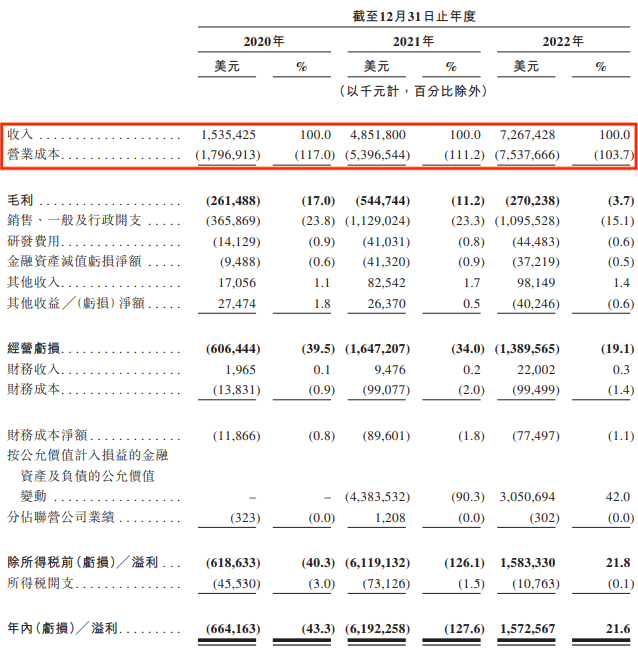
Task: Select the 2020 revenue value 1,535,425
Action: click(228, 134)
